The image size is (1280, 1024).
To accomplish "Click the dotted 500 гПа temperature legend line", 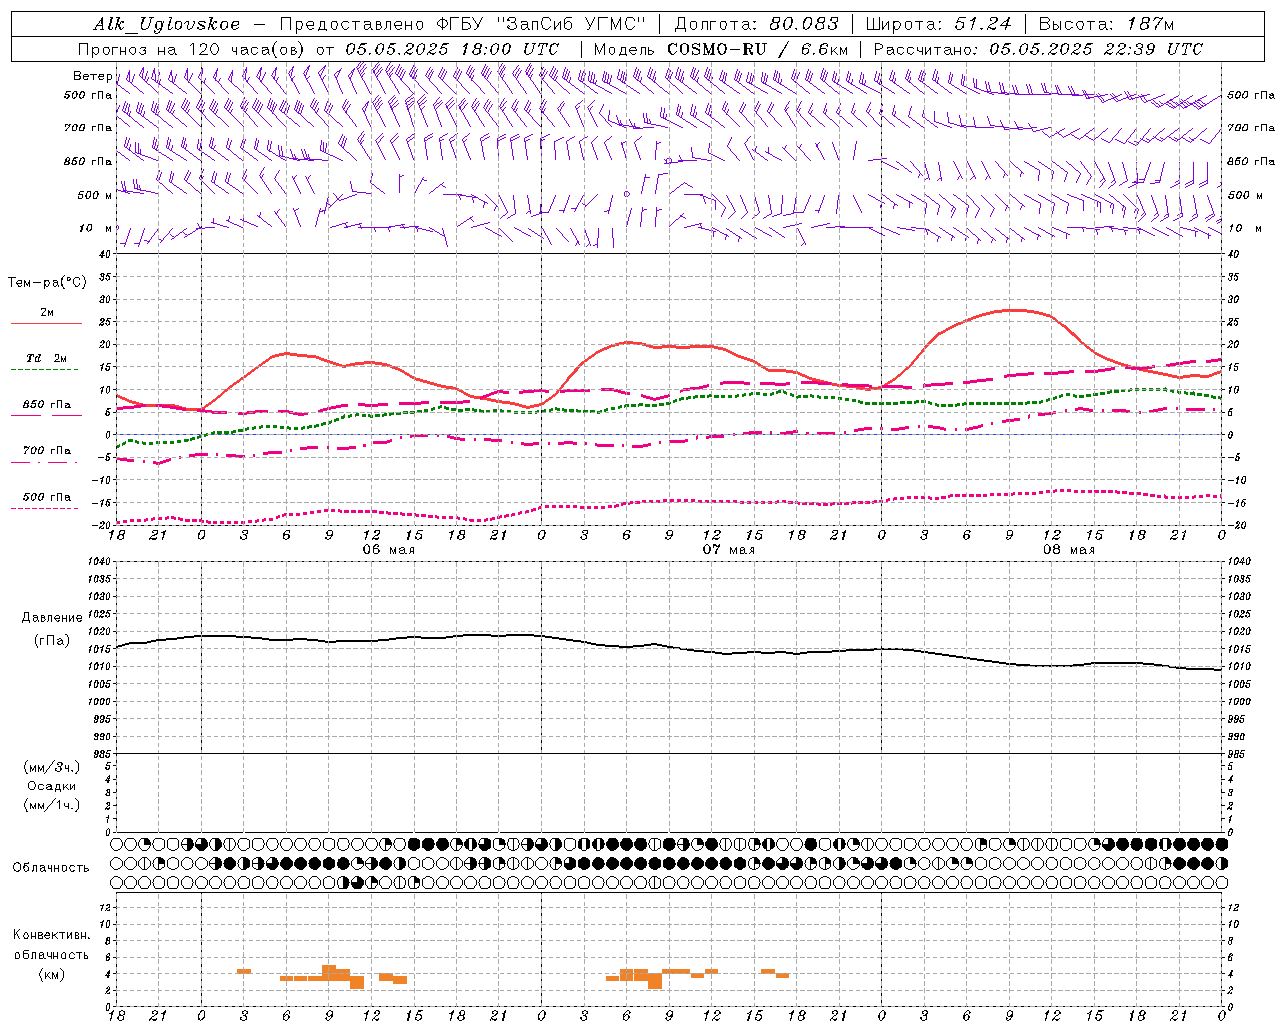I will coord(44,508).
